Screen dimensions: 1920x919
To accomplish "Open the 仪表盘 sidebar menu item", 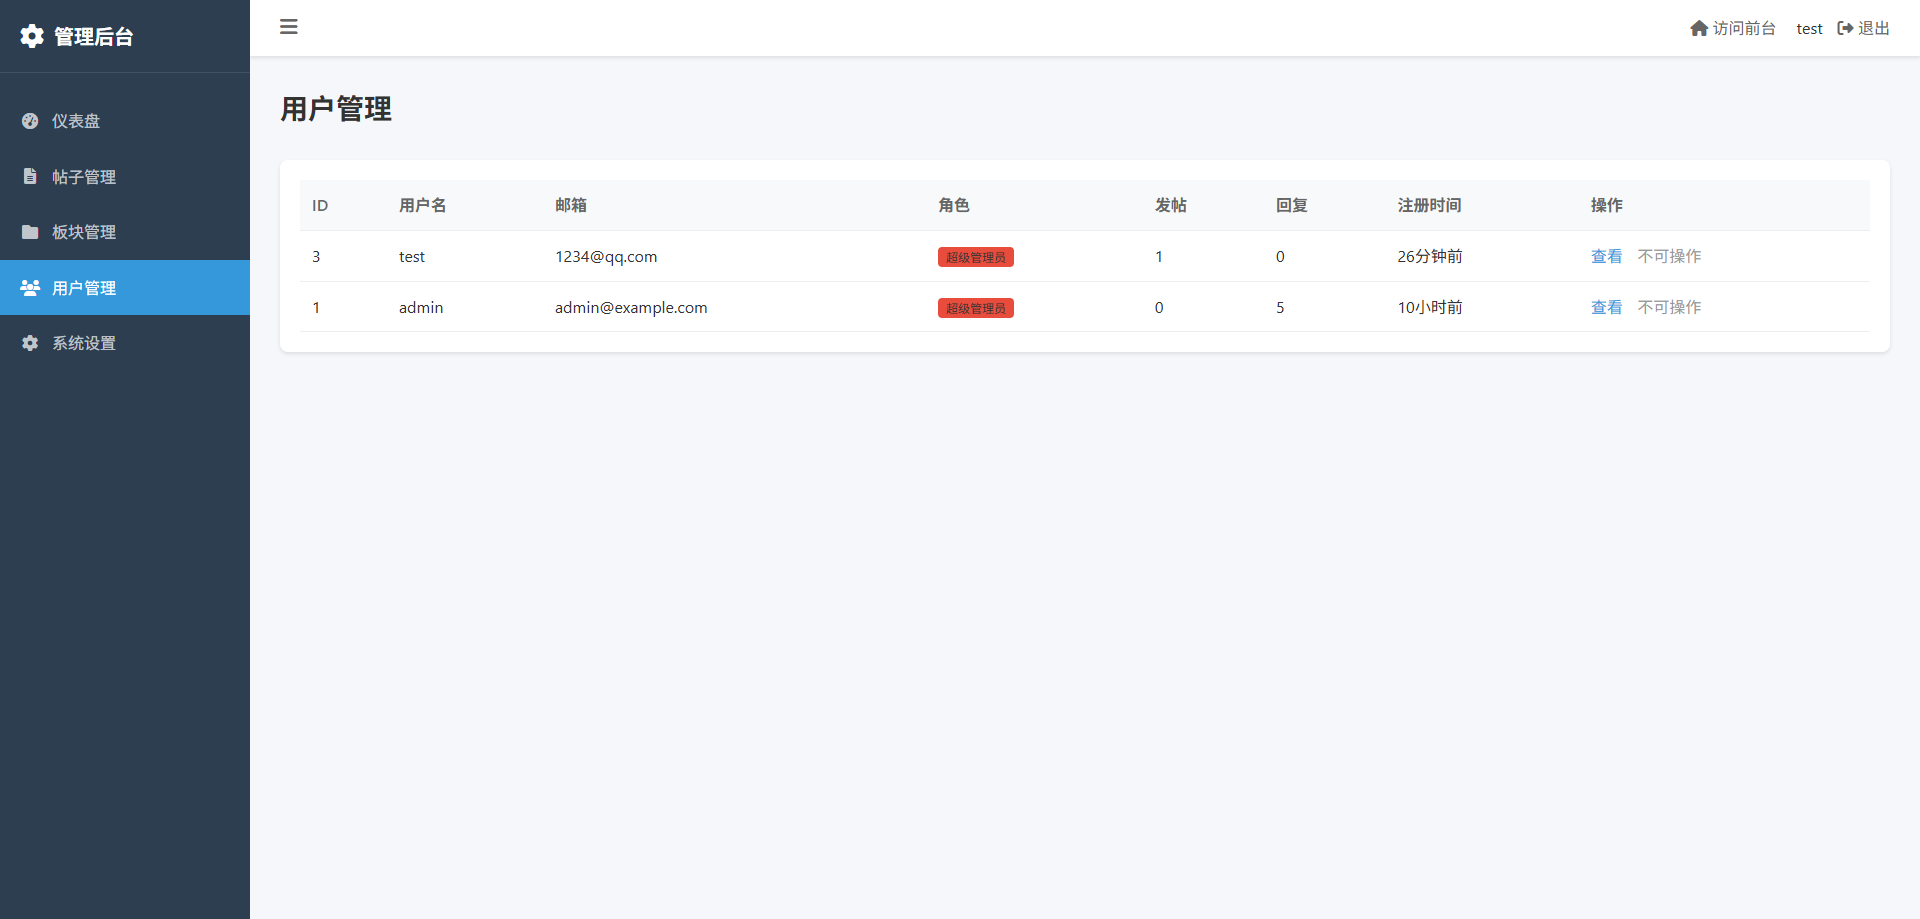I will (x=76, y=121).
